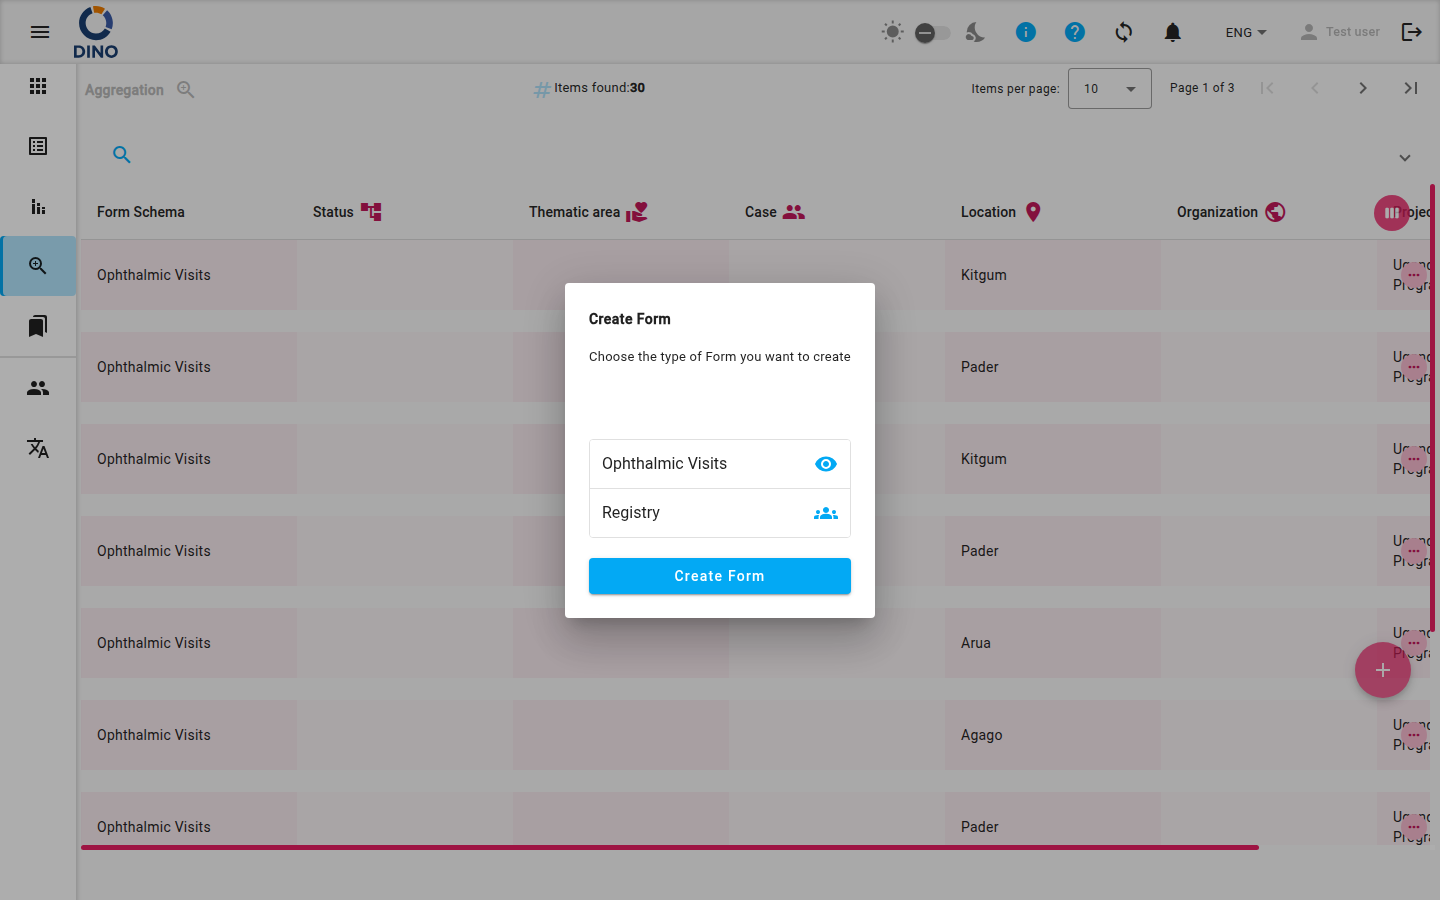1440x900 pixels.
Task: Open the notifications bell
Action: click(1173, 32)
